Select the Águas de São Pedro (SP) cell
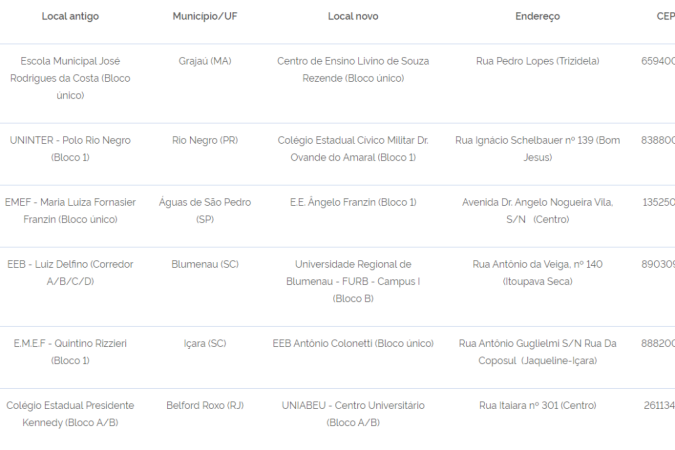Screen dimensions: 675x450 point(205,210)
